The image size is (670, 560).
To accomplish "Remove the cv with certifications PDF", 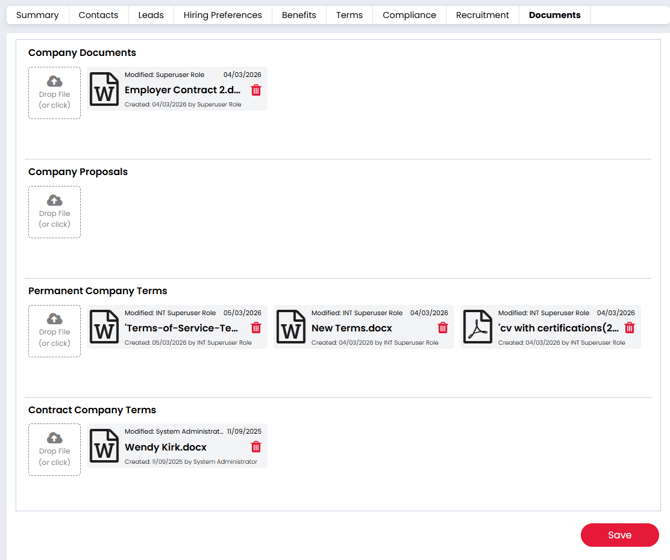I will [629, 328].
